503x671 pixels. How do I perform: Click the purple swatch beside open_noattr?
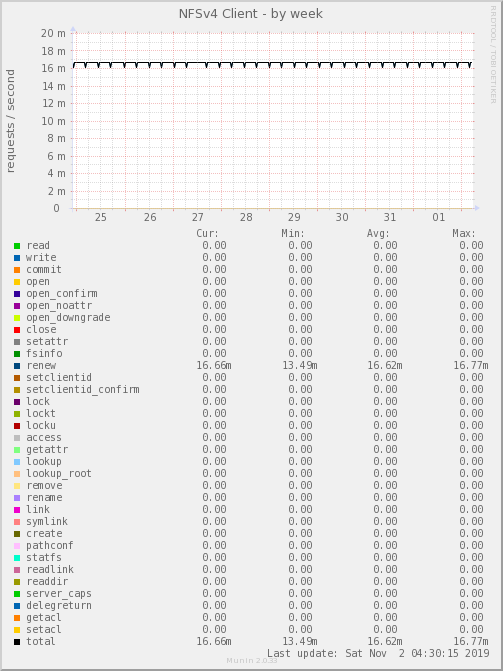[17, 306]
